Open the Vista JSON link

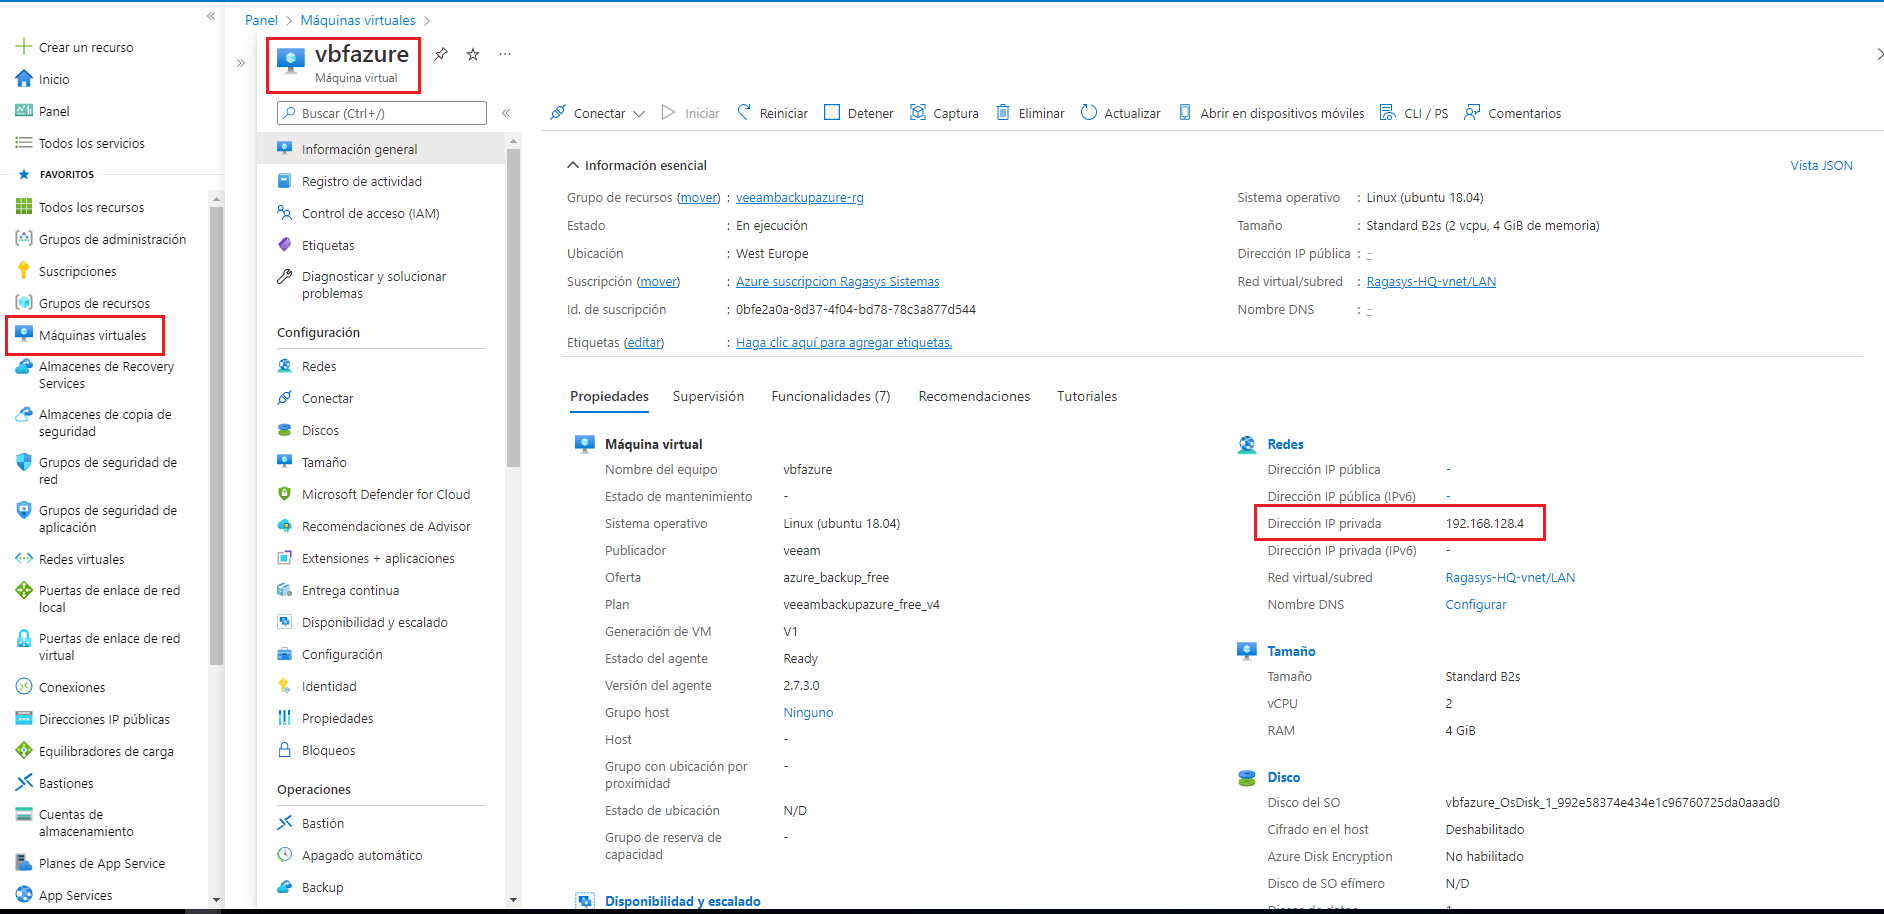(1821, 166)
